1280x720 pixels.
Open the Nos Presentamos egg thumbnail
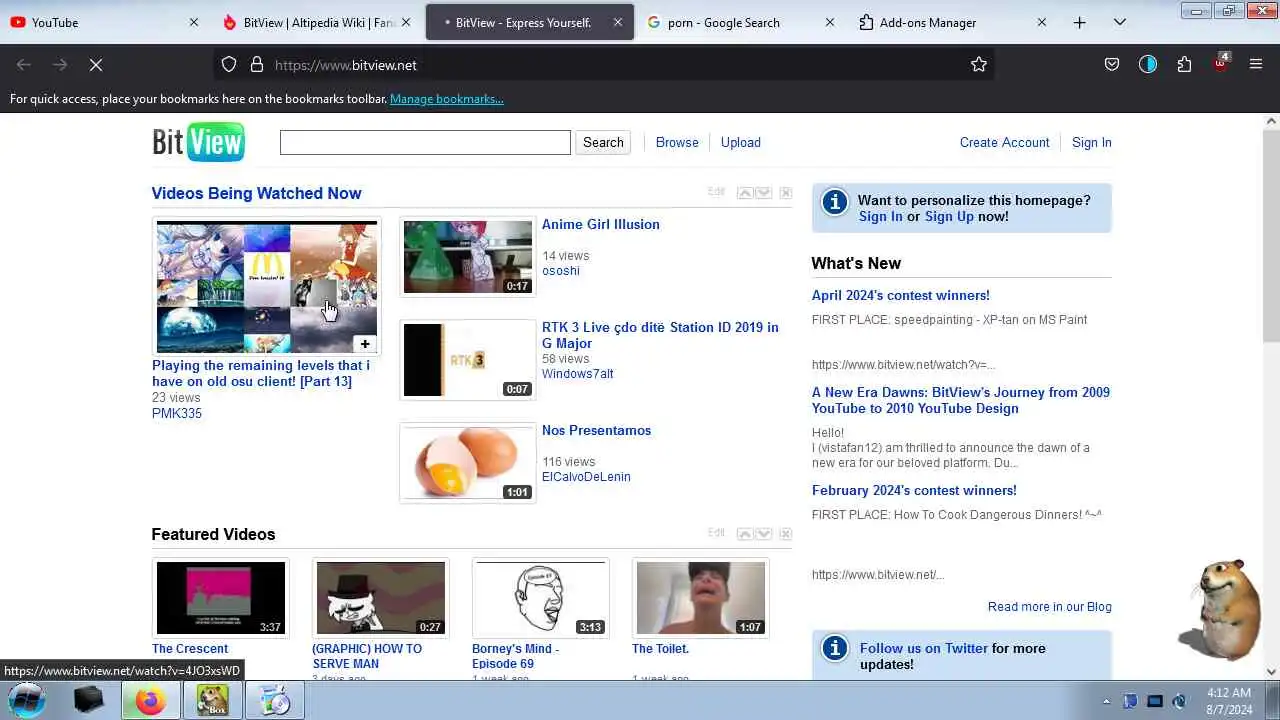(x=468, y=463)
